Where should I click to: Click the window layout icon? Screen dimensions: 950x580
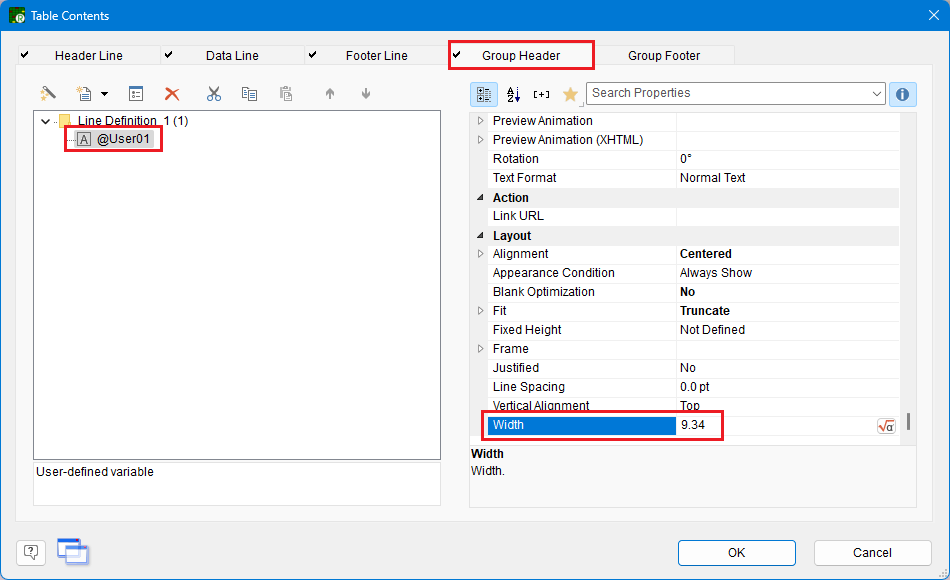coord(73,551)
